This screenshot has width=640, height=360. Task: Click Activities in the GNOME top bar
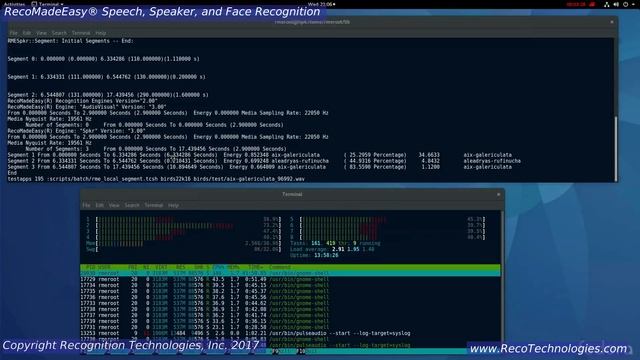[x=14, y=4]
